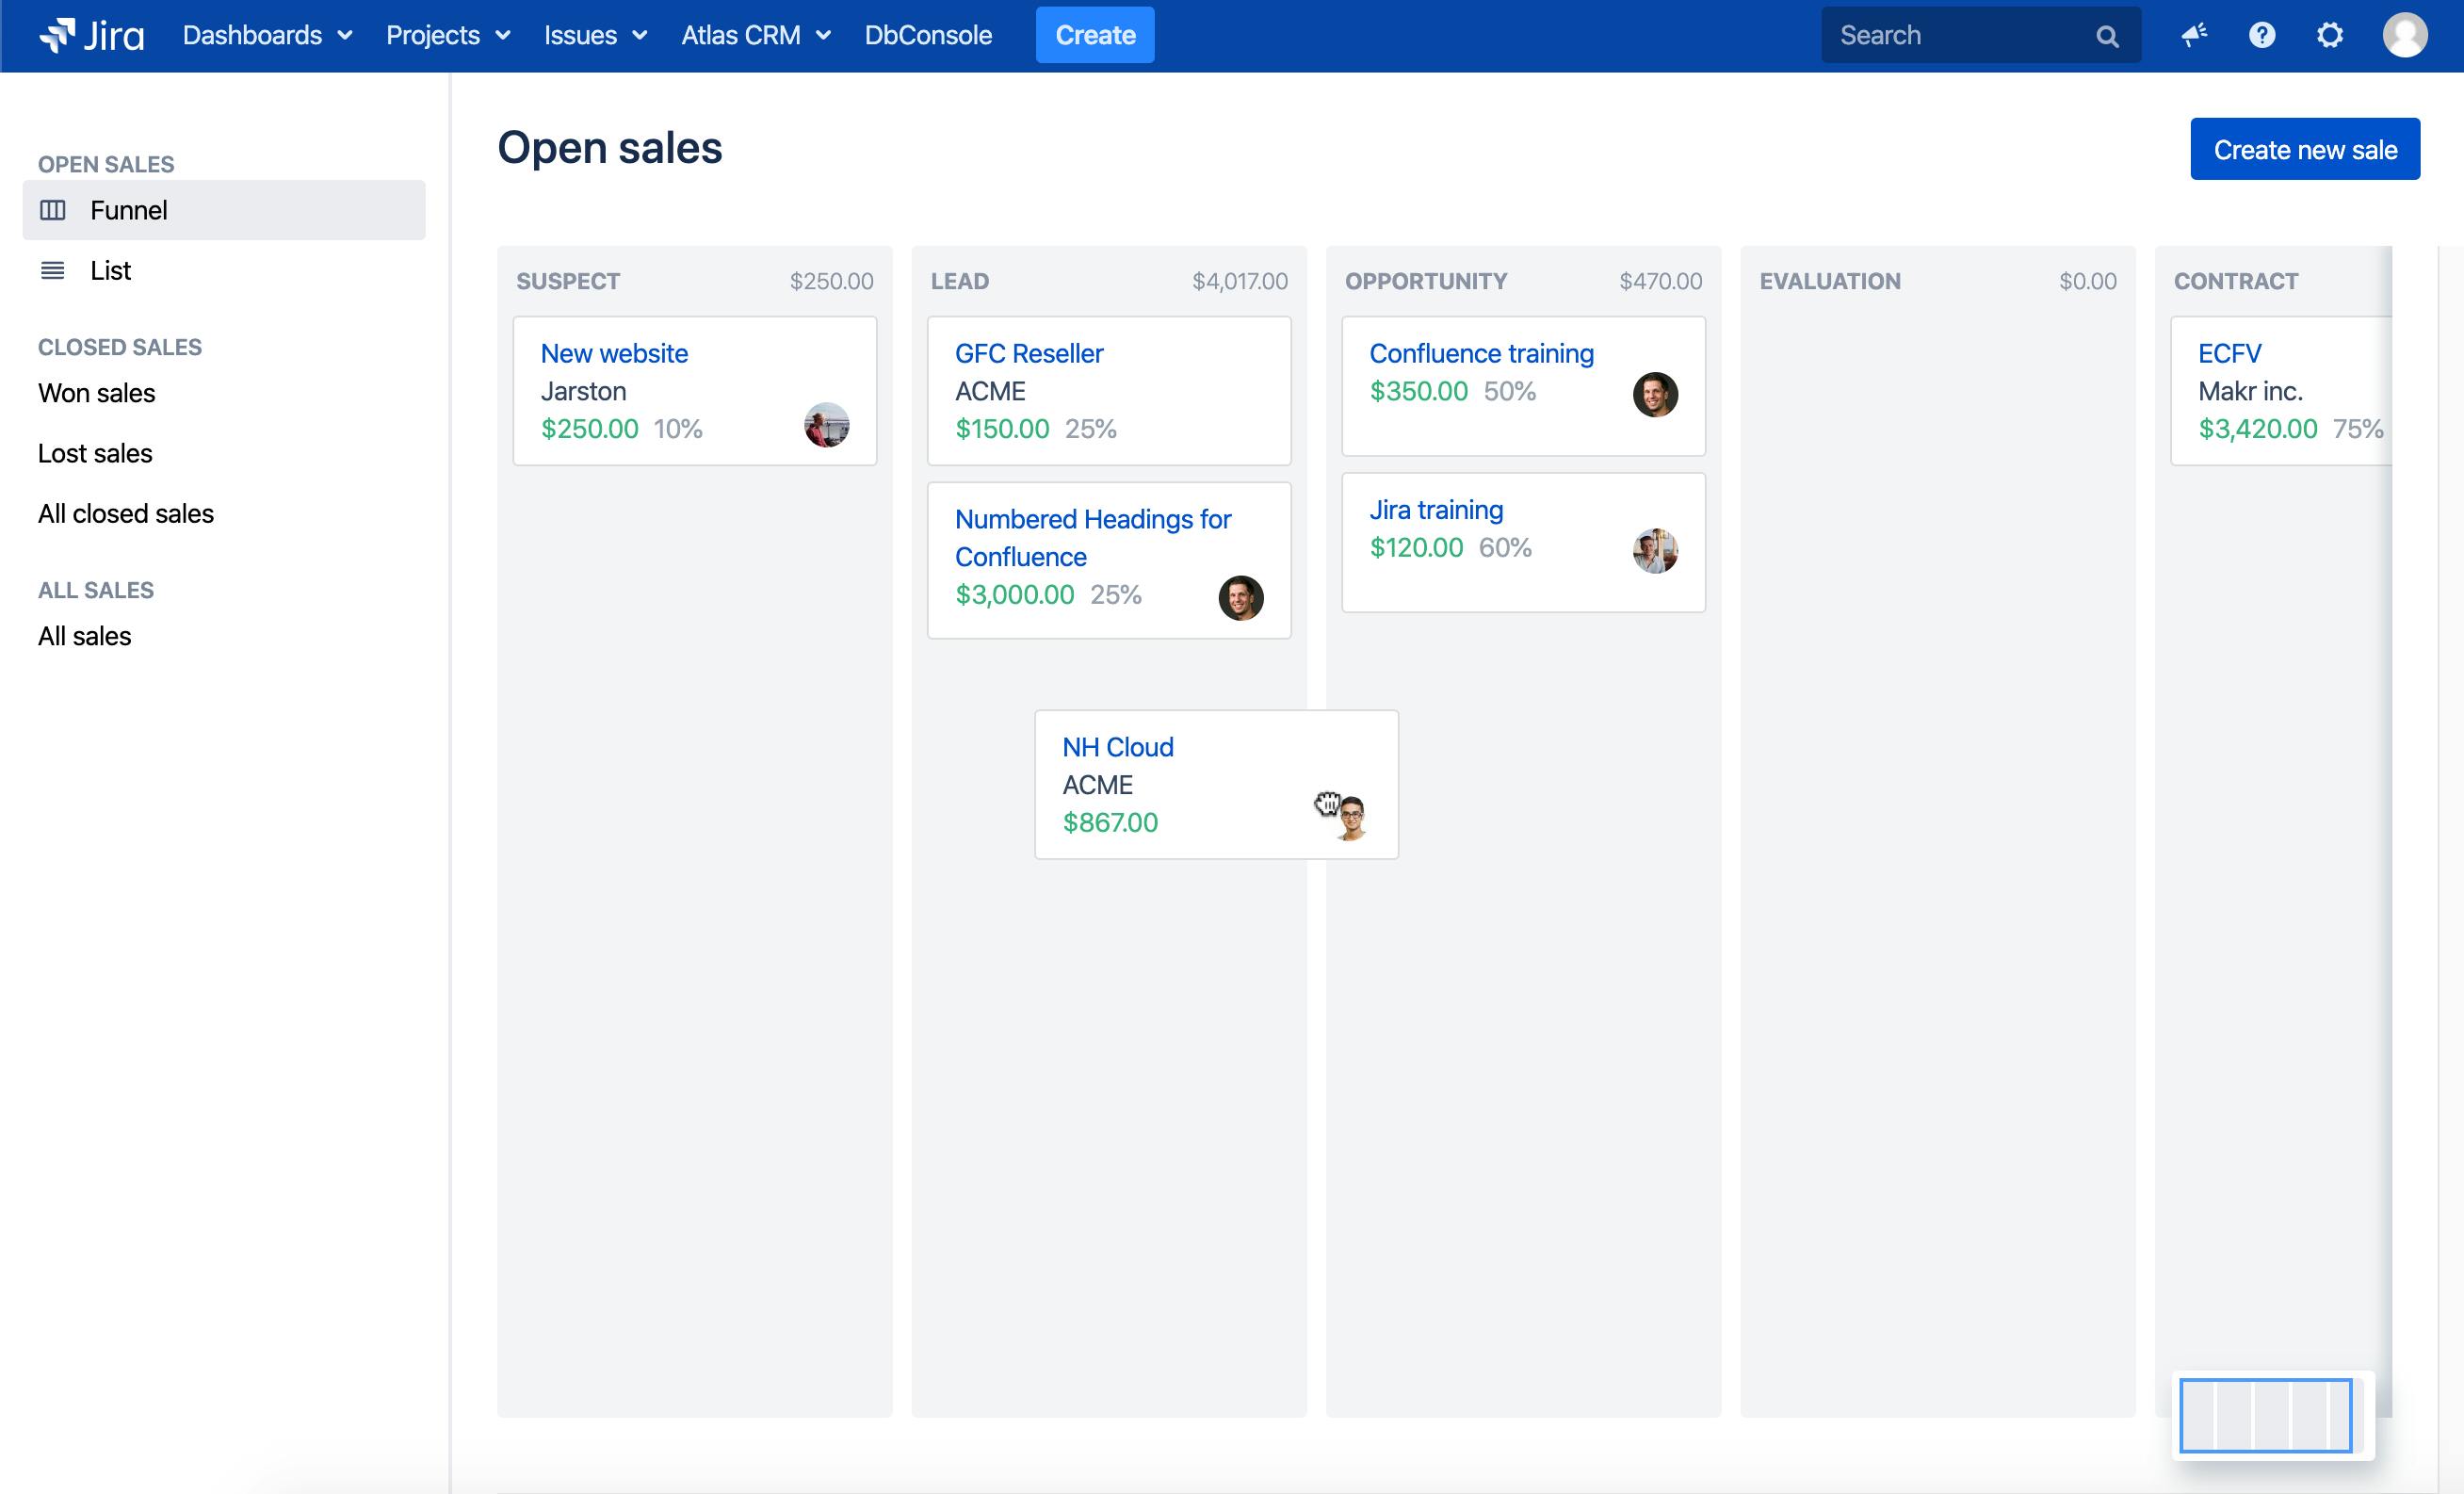Click the CONTRACT column header
This screenshot has height=1494, width=2464.
coord(2236,281)
